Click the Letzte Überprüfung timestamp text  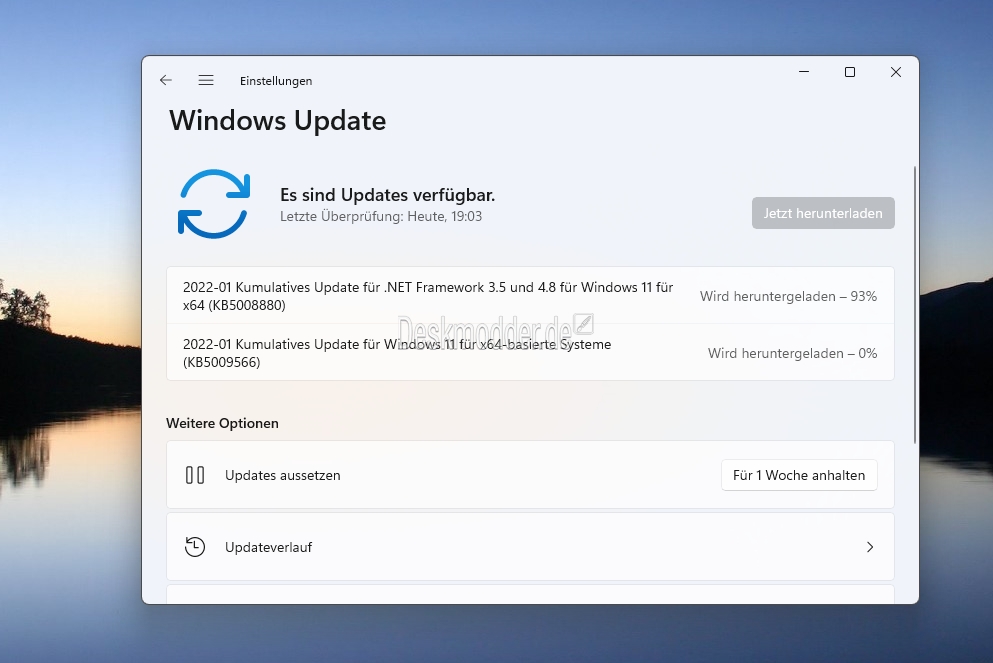coord(381,217)
